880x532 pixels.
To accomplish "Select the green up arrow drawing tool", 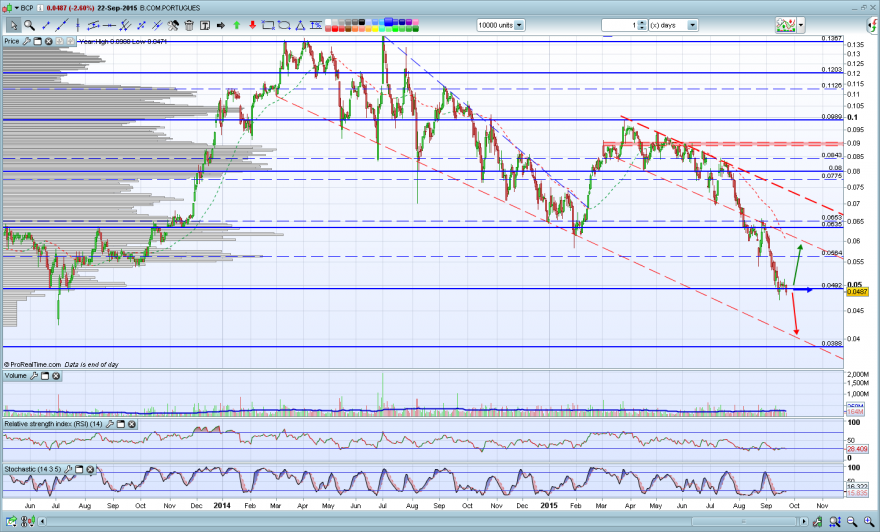I will (236, 25).
